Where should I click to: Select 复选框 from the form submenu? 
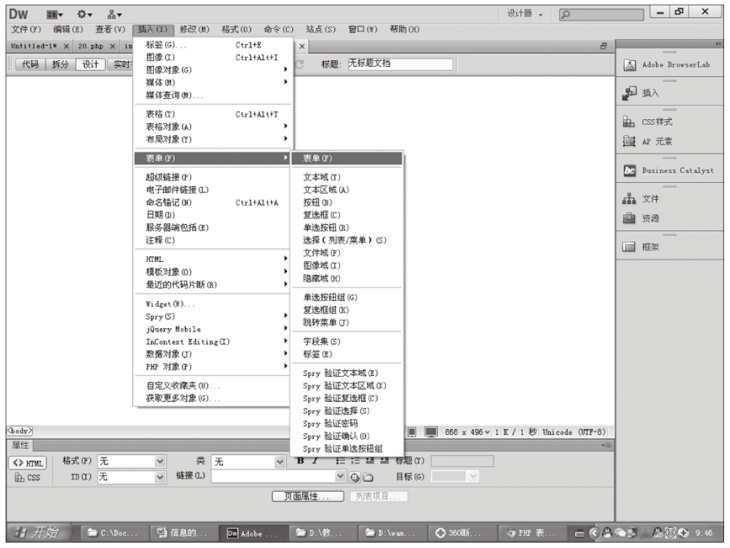pyautogui.click(x=346, y=215)
